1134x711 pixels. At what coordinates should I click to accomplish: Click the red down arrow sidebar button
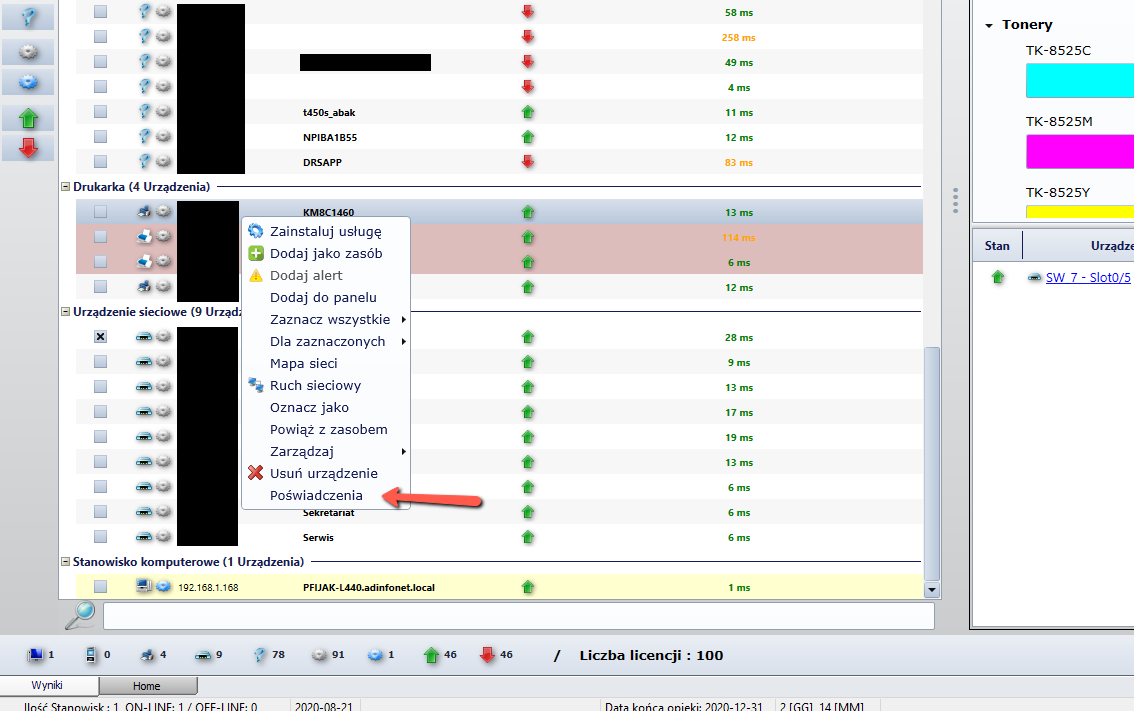[28, 149]
